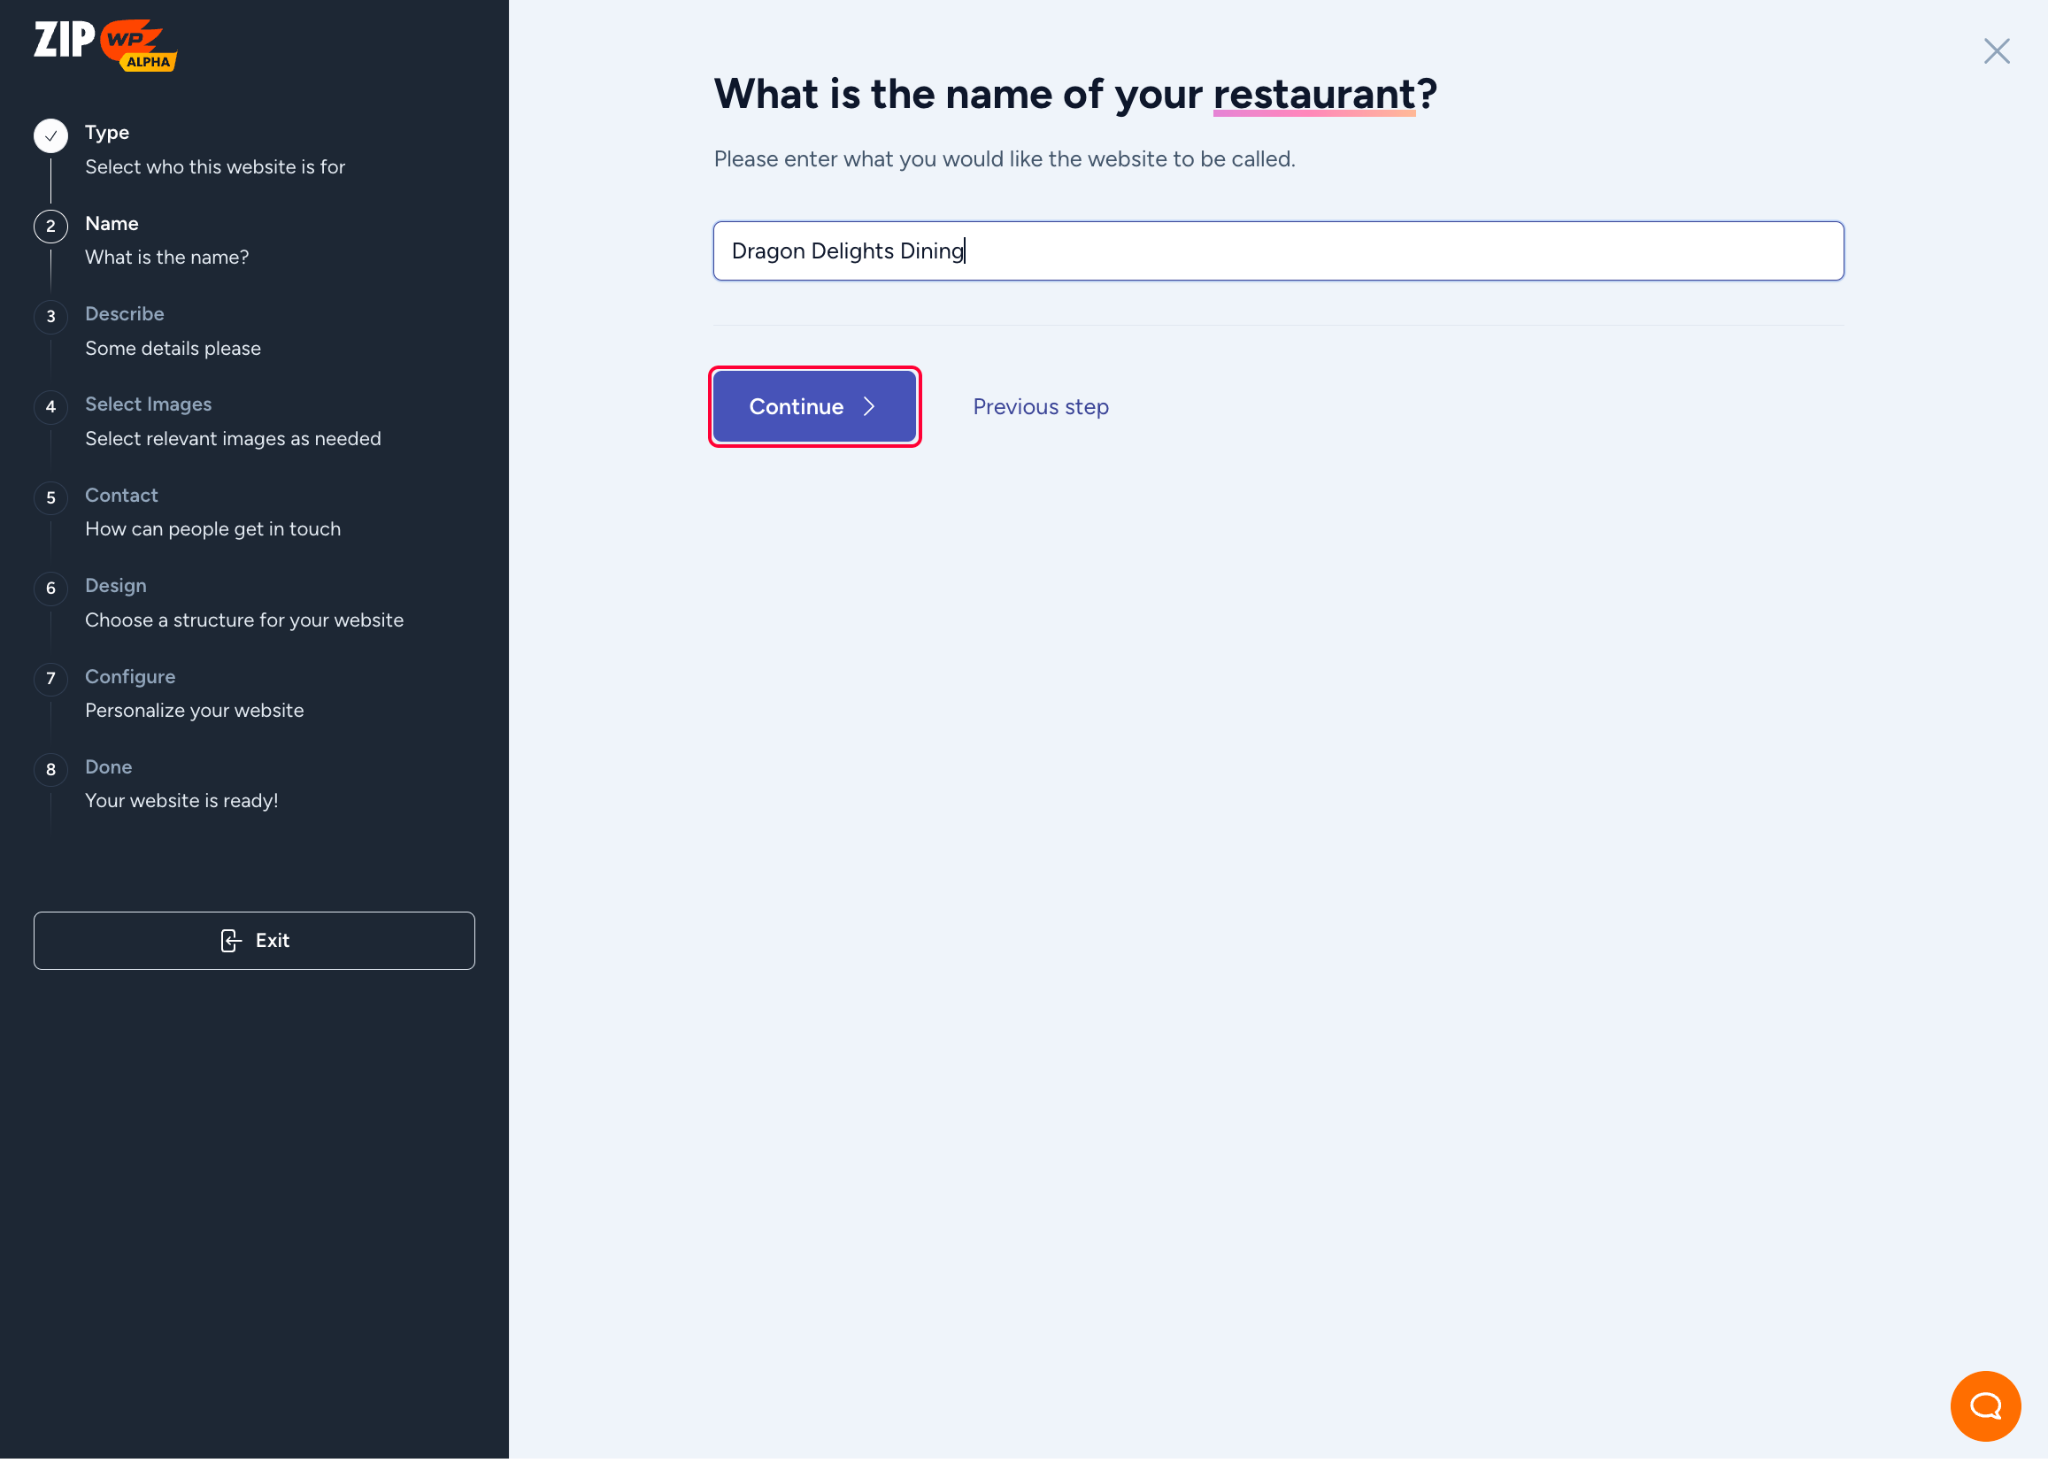Click the Exit button in the sidebar
The width and height of the screenshot is (2048, 1459).
[254, 940]
